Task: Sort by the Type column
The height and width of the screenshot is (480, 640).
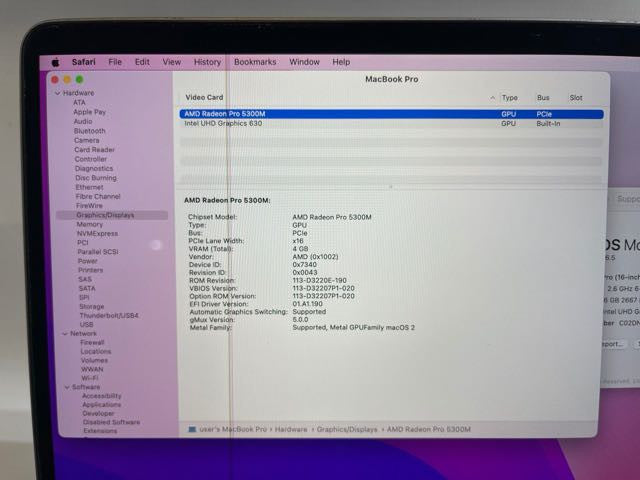Action: [510, 98]
